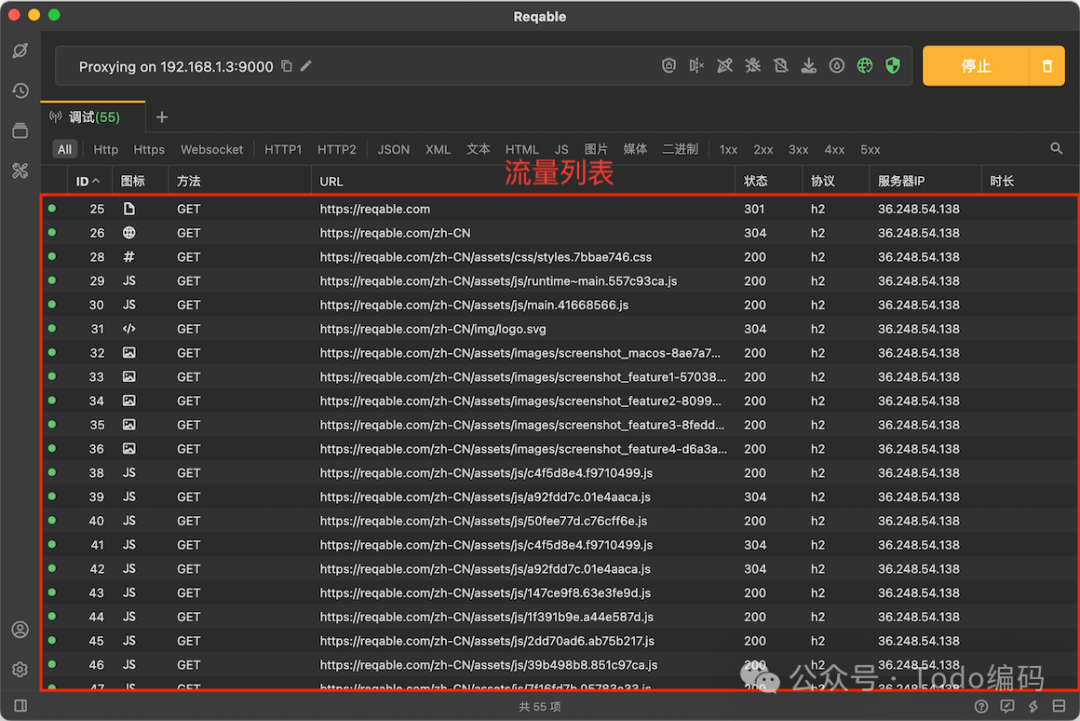The height and width of the screenshot is (721, 1080).
Task: Toggle the sidebar panel icon at bottom left
Action: tap(21, 706)
